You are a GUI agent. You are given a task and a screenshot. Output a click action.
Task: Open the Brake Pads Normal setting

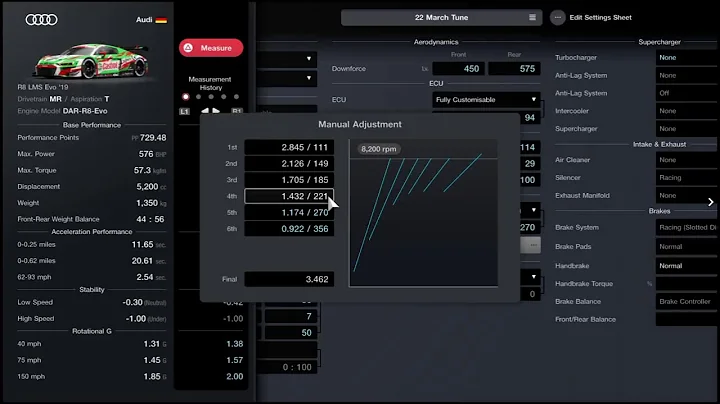point(686,247)
